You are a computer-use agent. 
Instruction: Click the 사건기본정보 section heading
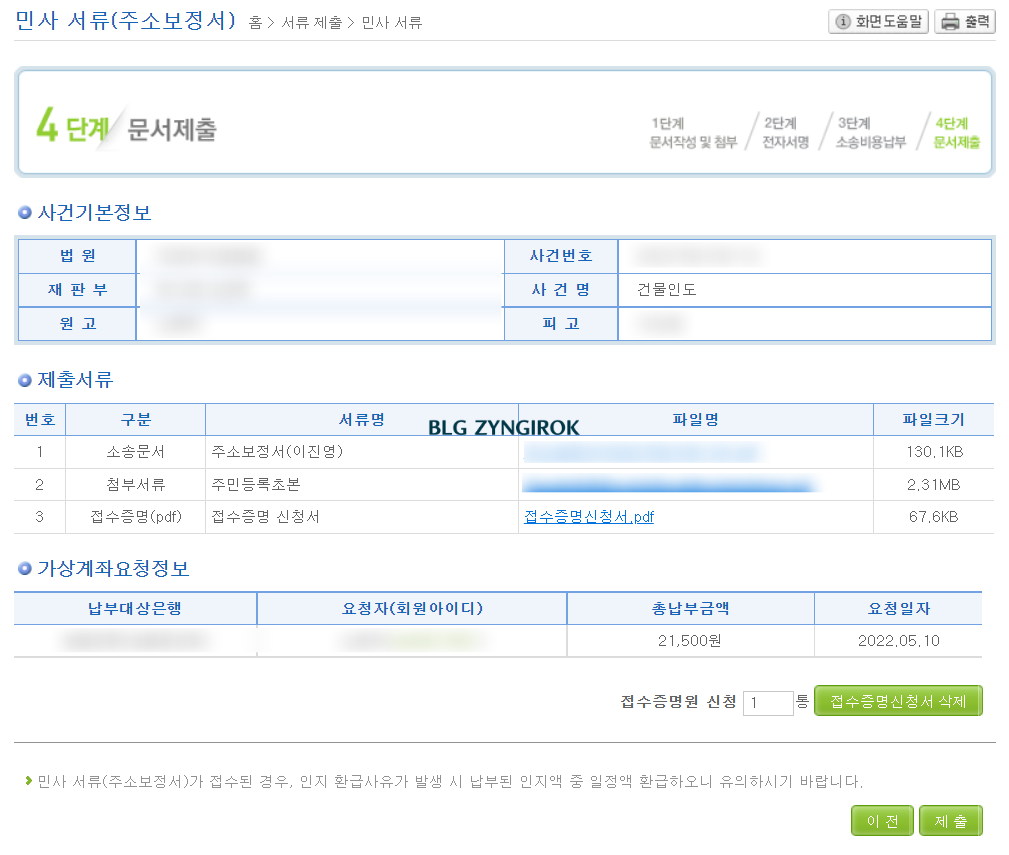click(x=94, y=213)
